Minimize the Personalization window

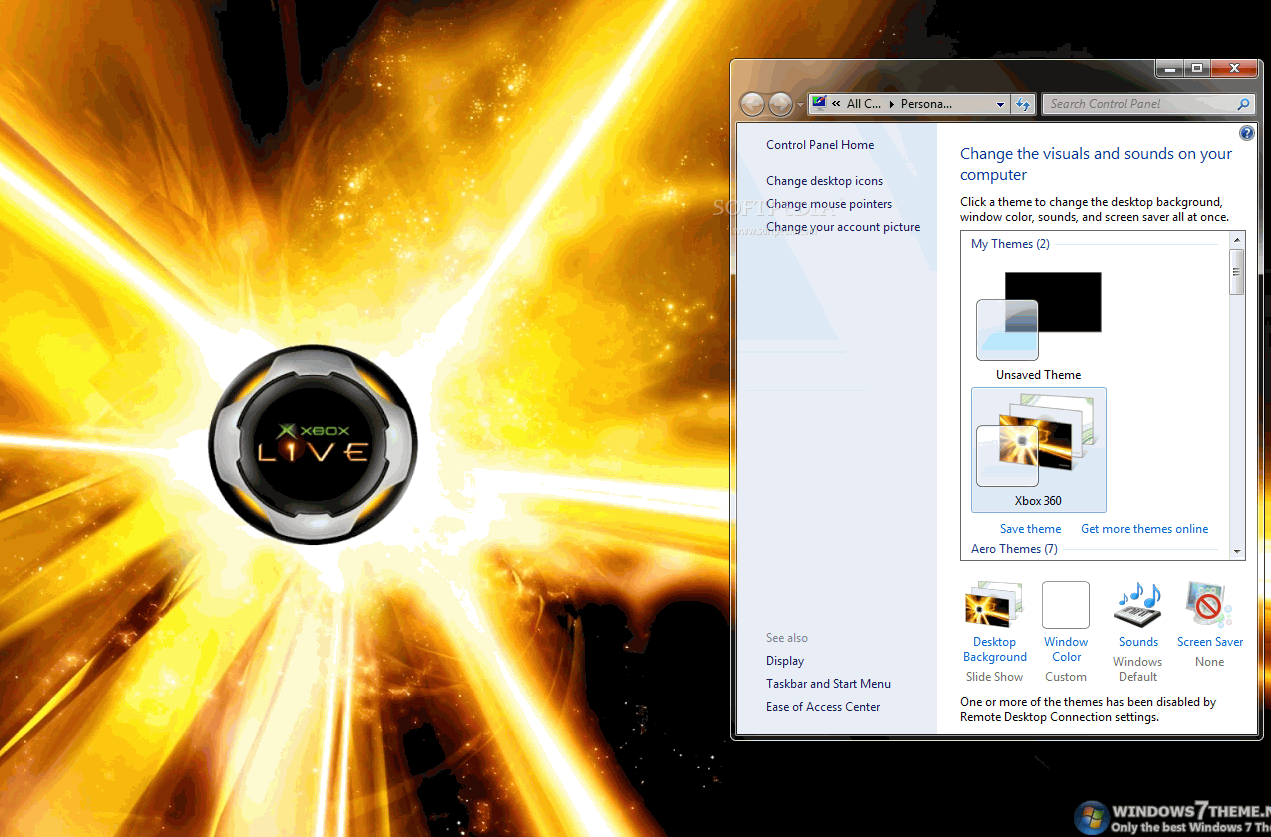[x=1169, y=69]
